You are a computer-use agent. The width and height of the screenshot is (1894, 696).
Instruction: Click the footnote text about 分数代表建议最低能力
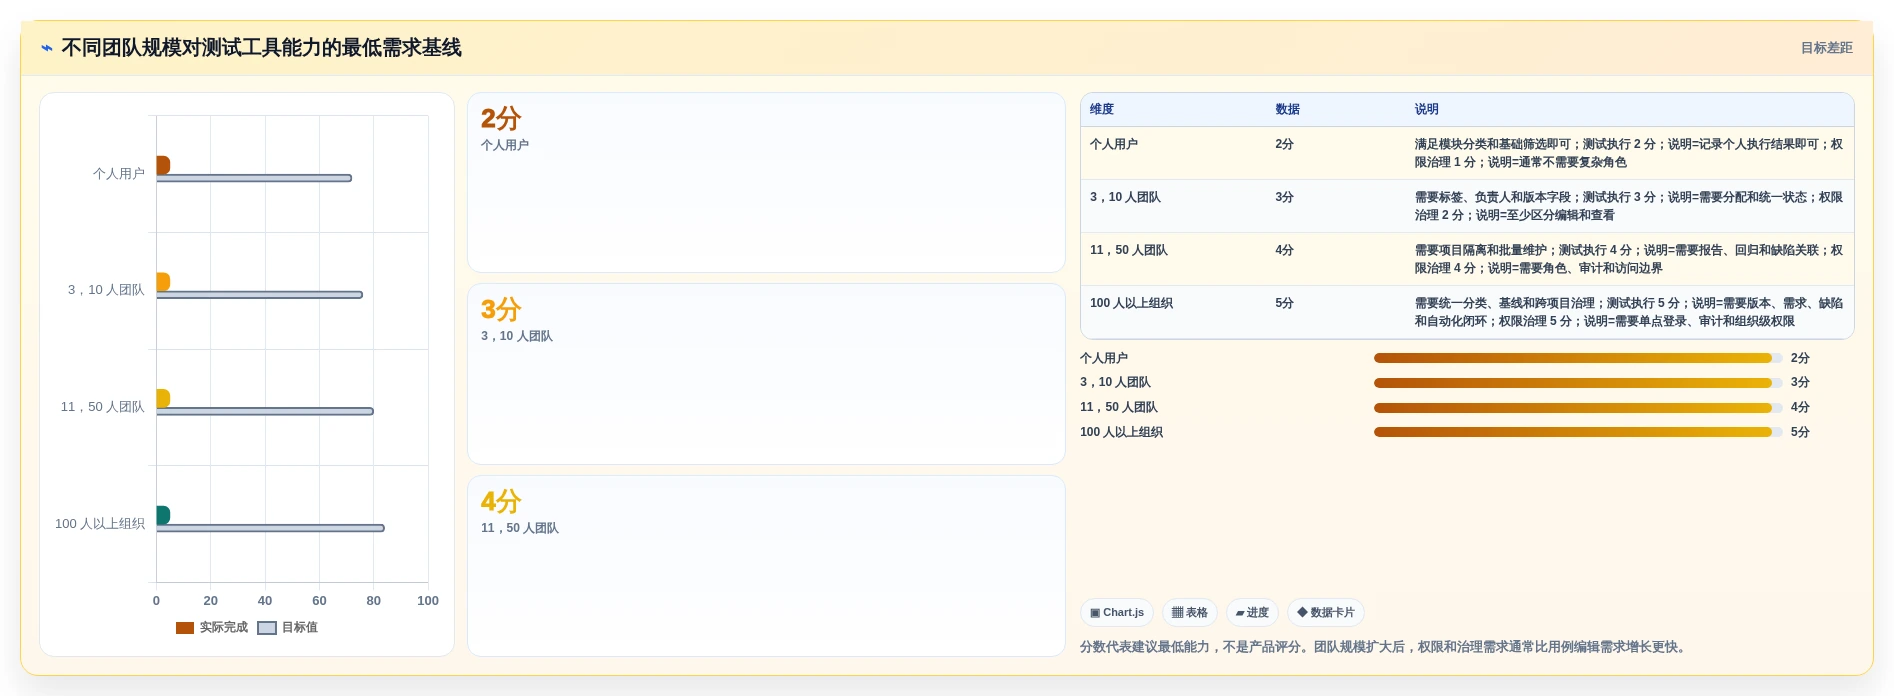click(x=1385, y=648)
